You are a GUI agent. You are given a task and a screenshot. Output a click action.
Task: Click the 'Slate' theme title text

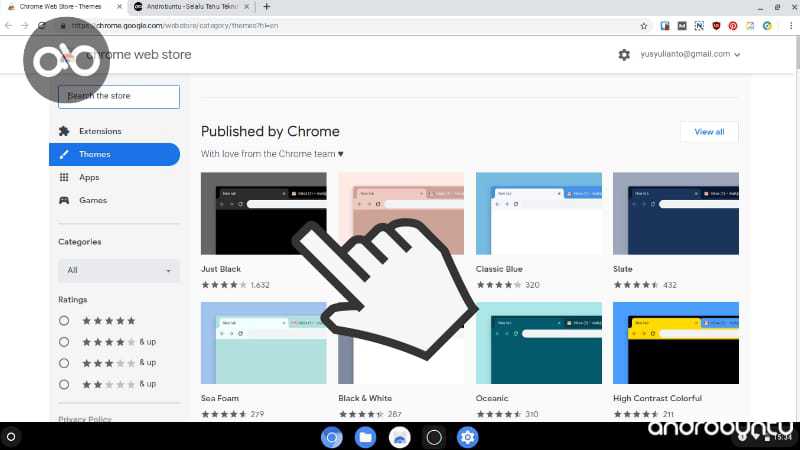pos(622,269)
